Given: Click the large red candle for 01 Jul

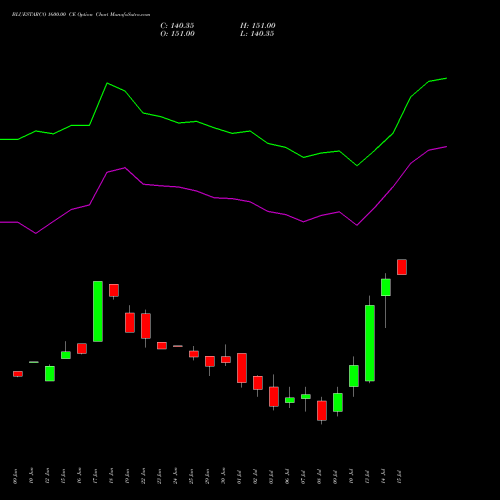Looking at the screenshot, I should pos(242,368).
